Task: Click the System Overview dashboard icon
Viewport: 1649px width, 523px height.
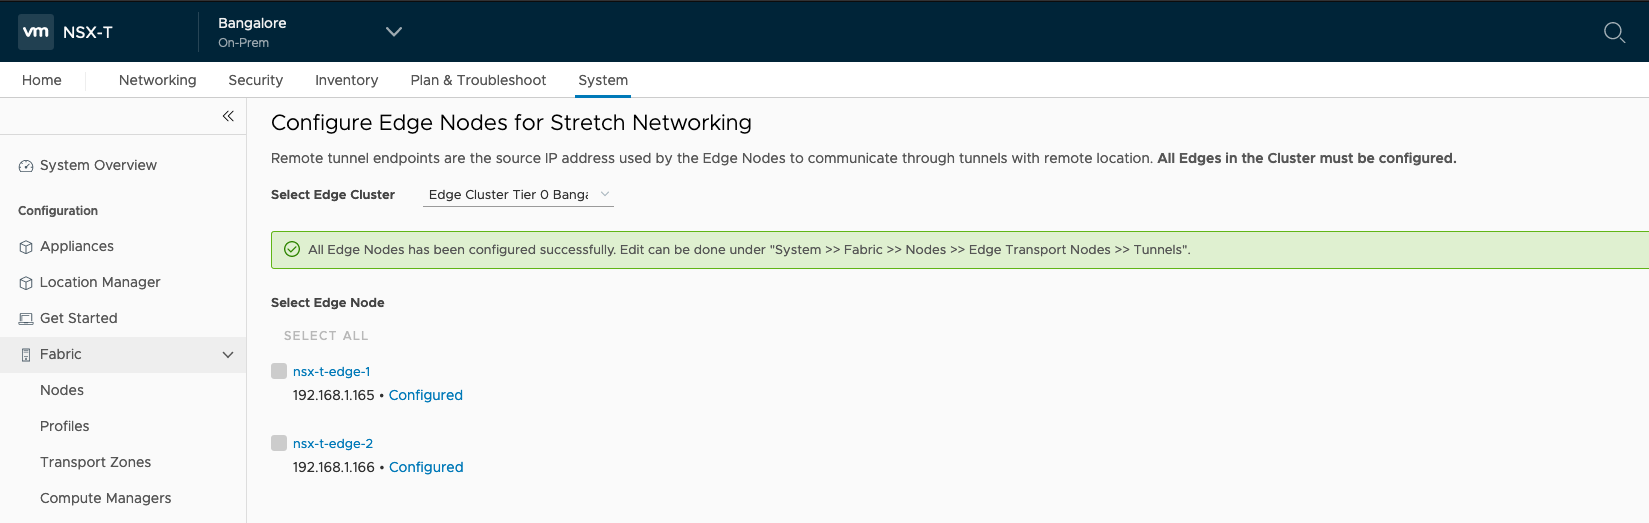Action: [26, 166]
